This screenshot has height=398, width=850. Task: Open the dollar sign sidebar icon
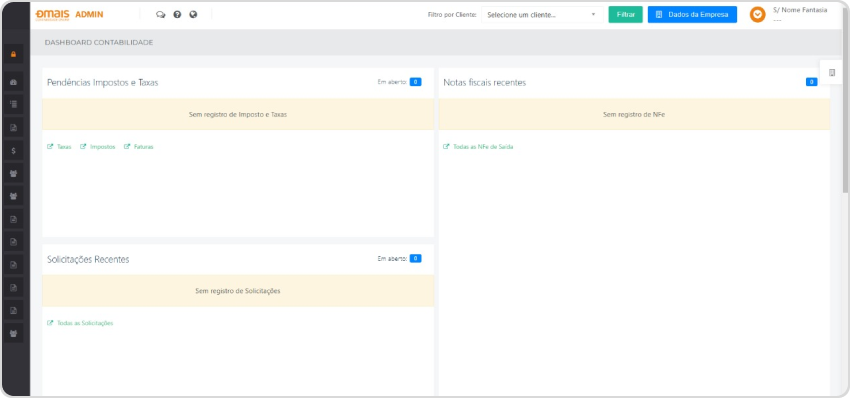tap(14, 151)
